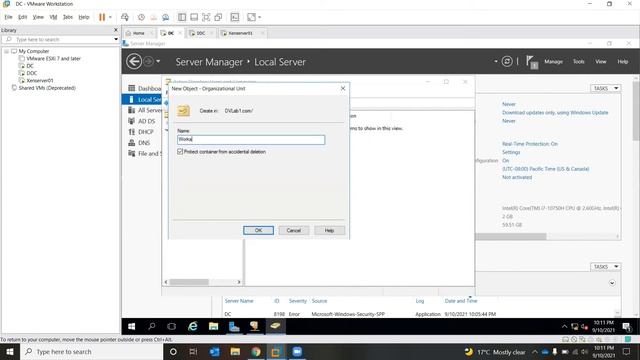Open the VMware VM menu
Screen dimensions: 640x360
click(53, 17)
